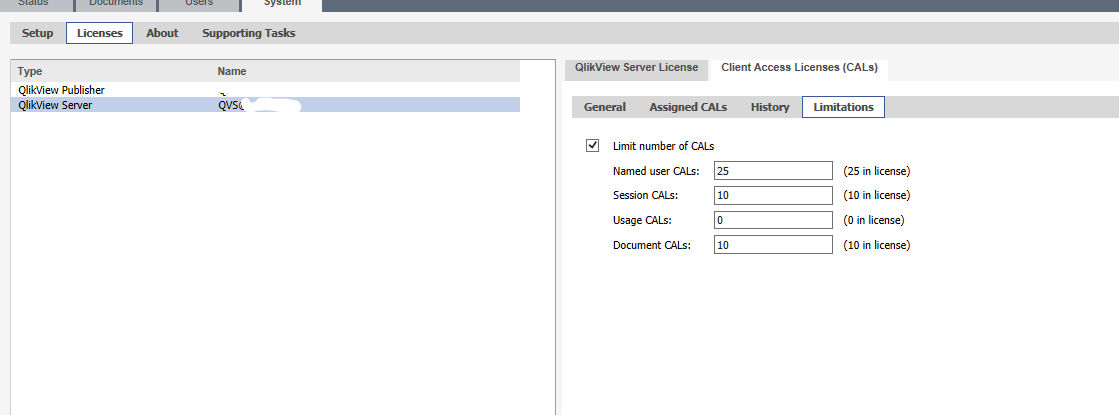
Task: Switch to the Users top tab
Action: click(198, 4)
